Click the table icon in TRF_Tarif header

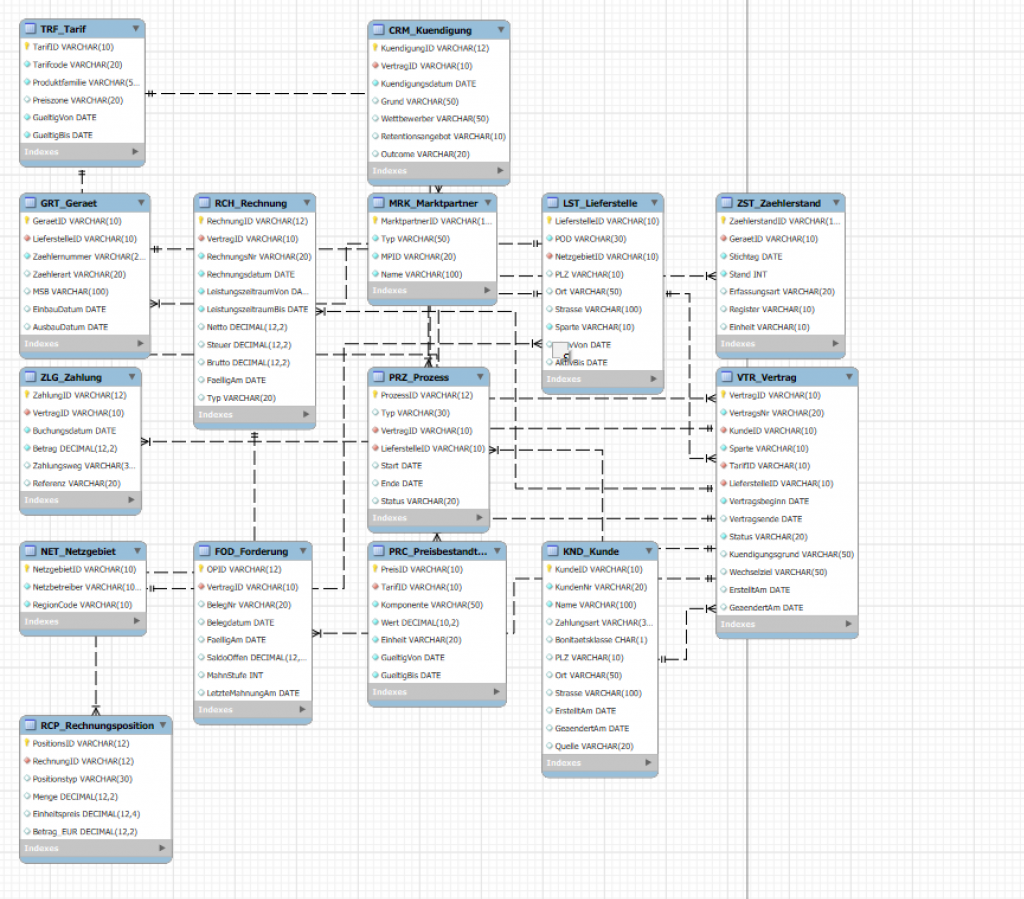click(x=30, y=29)
